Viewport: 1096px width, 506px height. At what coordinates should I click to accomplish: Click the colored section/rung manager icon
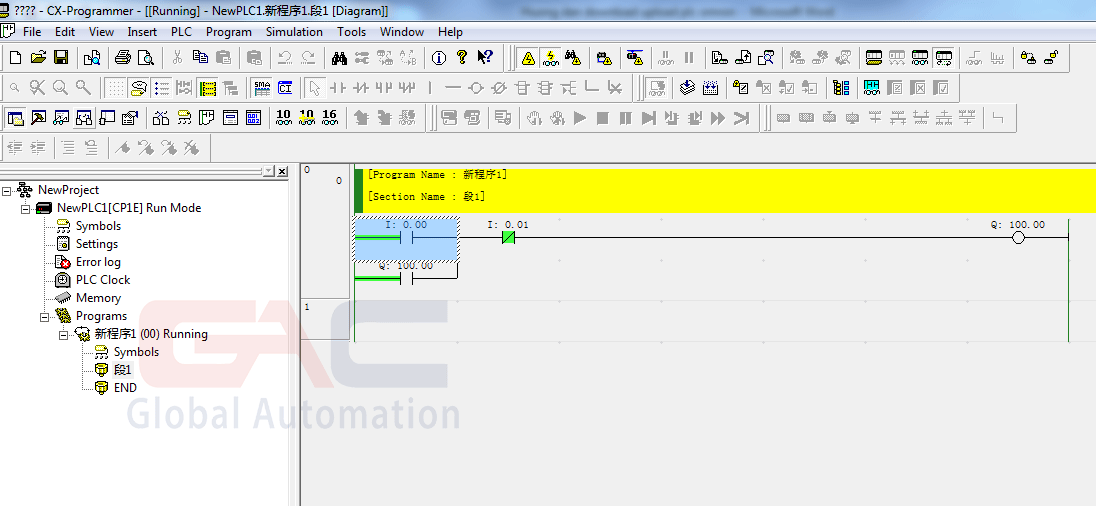coord(841,88)
